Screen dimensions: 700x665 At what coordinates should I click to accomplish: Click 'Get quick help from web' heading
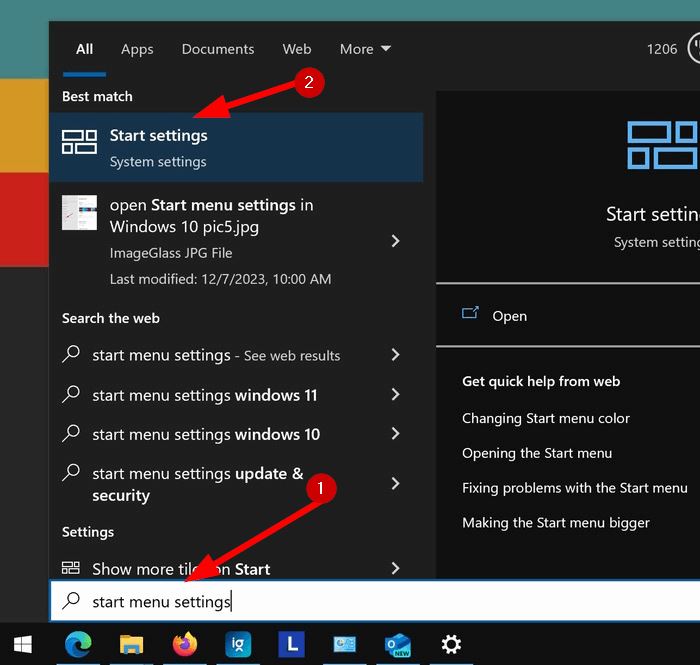click(x=541, y=382)
